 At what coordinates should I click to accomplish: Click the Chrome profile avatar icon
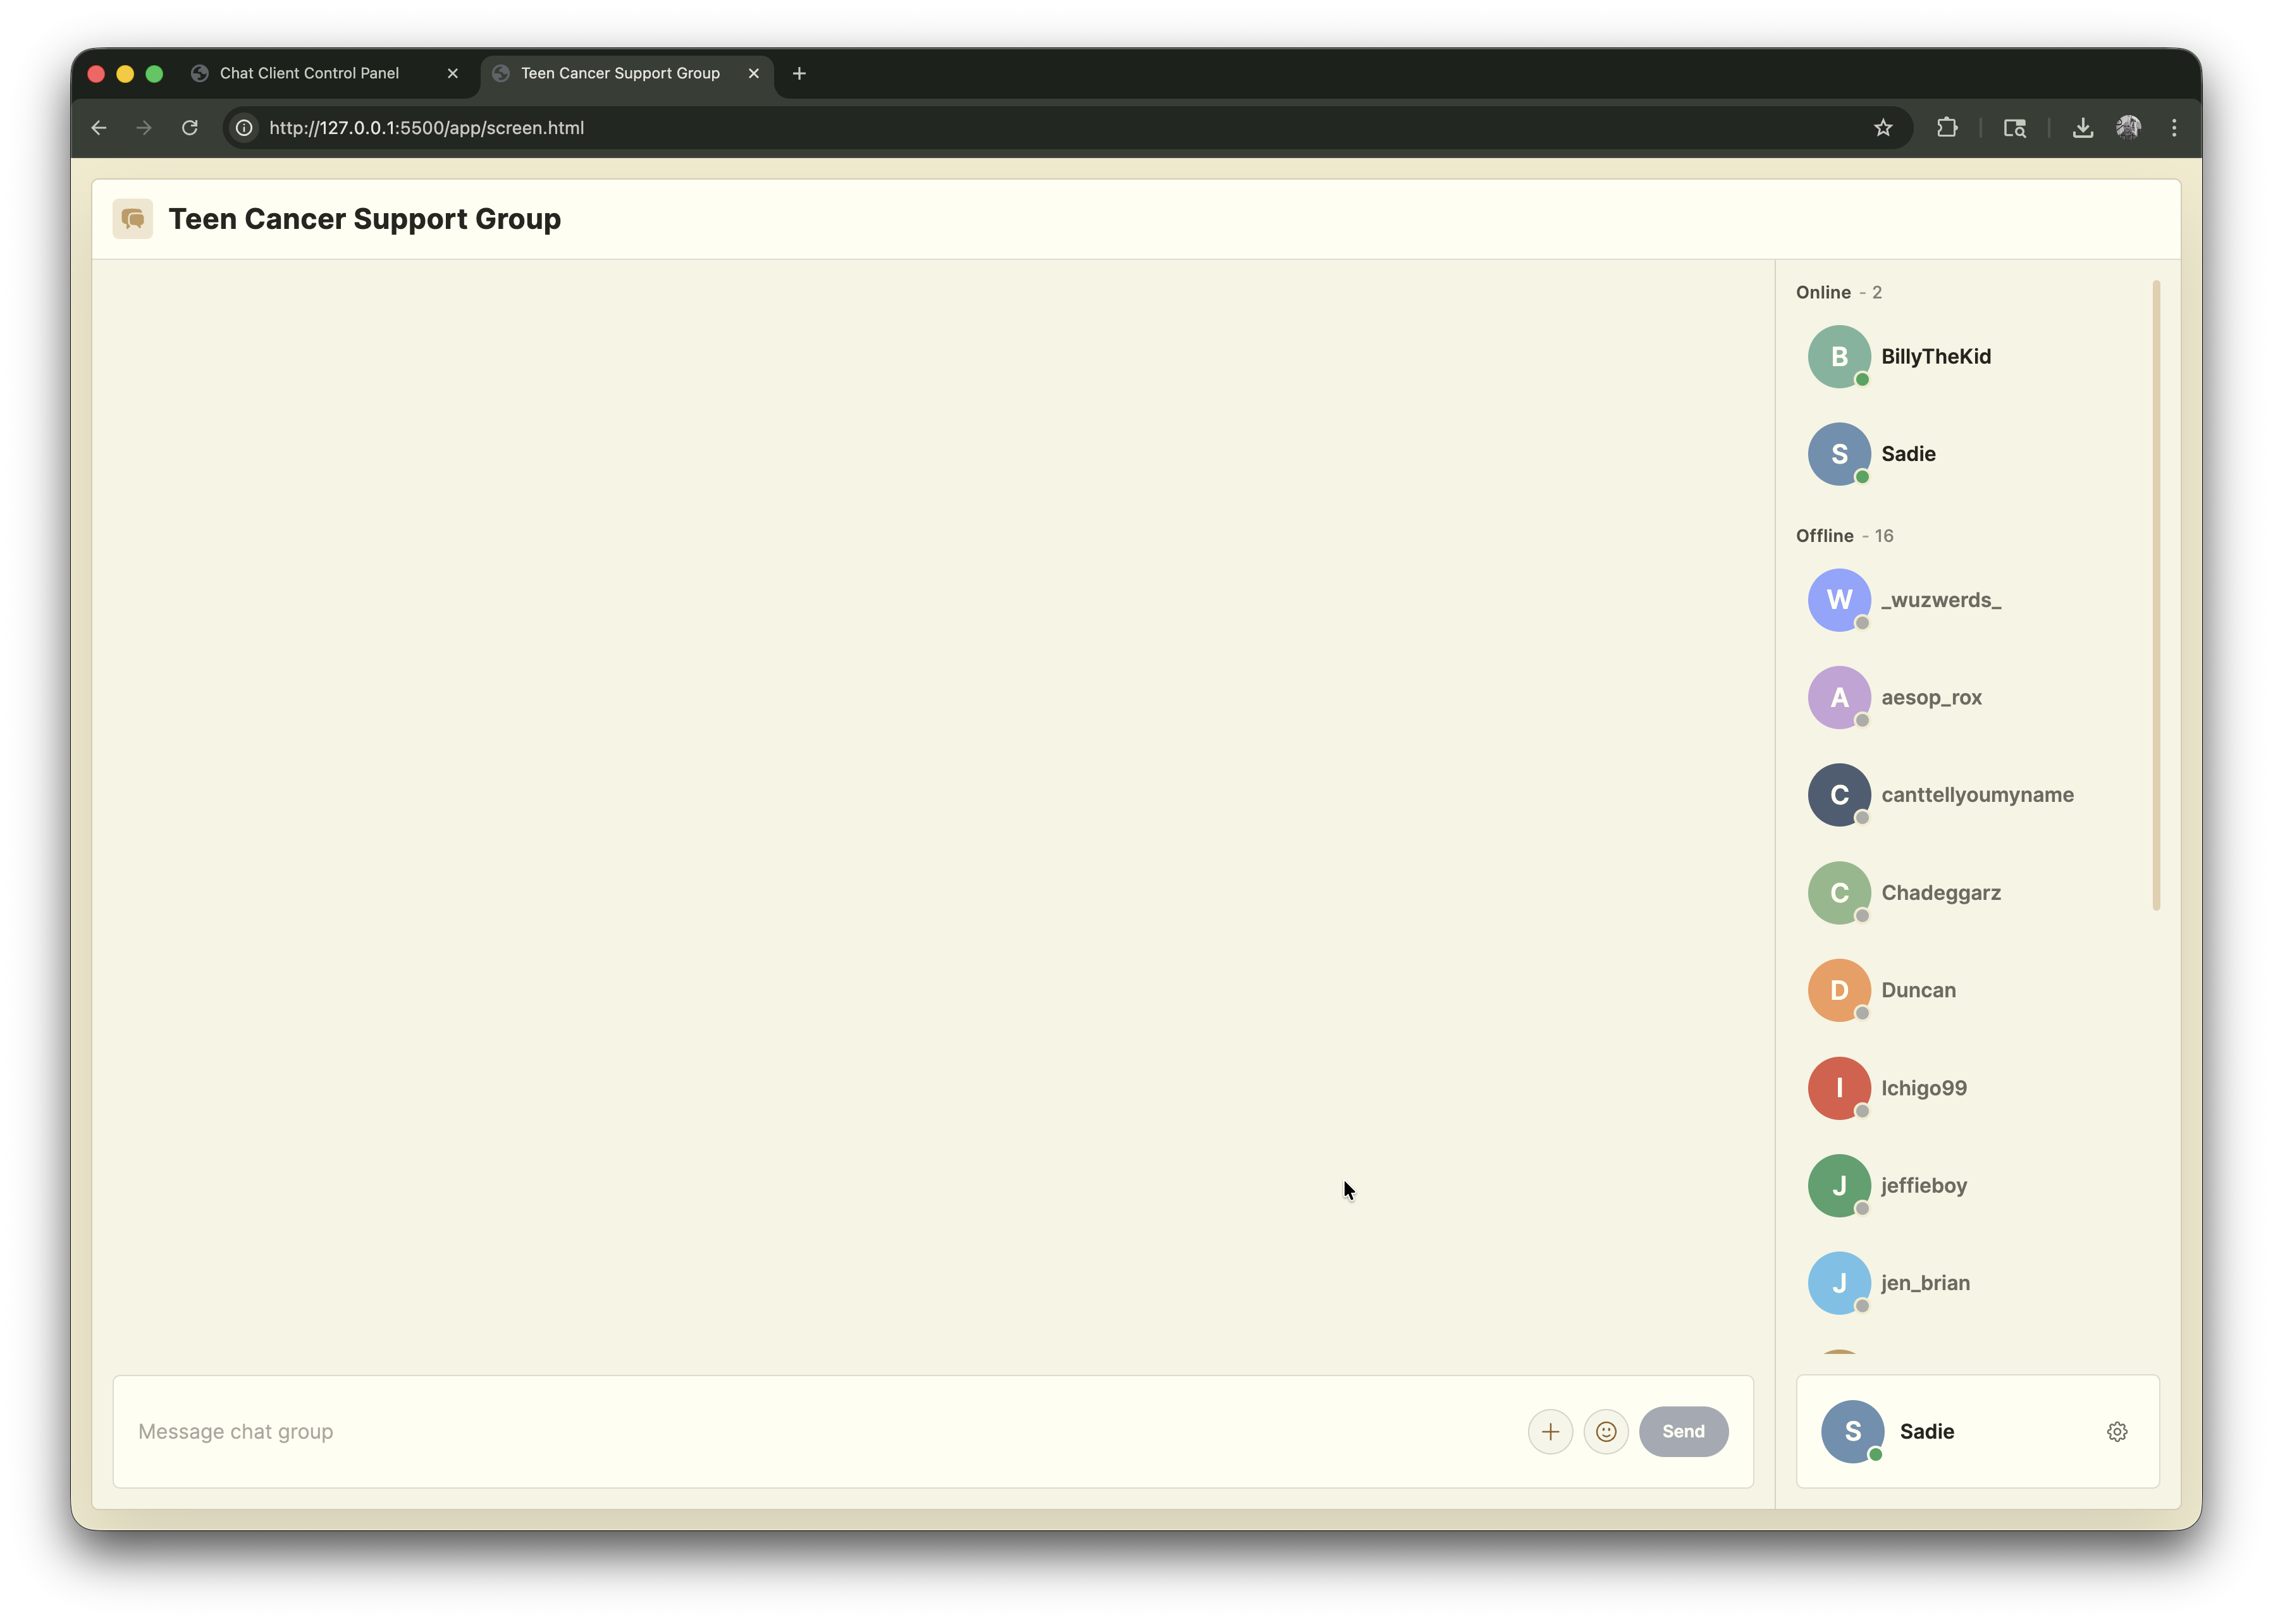coord(2130,127)
